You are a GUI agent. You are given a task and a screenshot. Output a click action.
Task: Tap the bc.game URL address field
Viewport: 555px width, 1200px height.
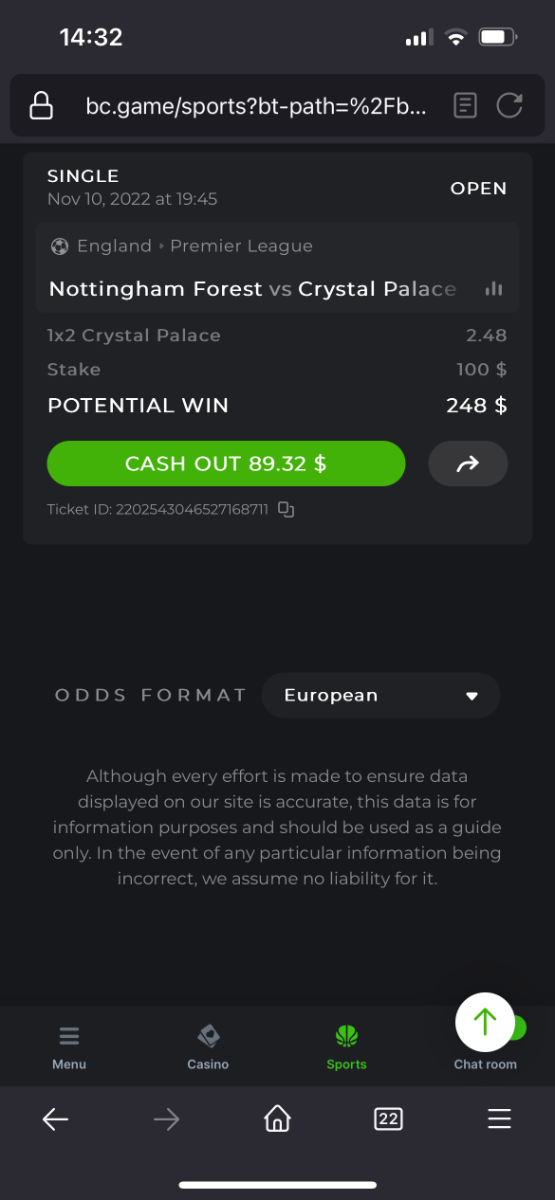pyautogui.click(x=257, y=105)
